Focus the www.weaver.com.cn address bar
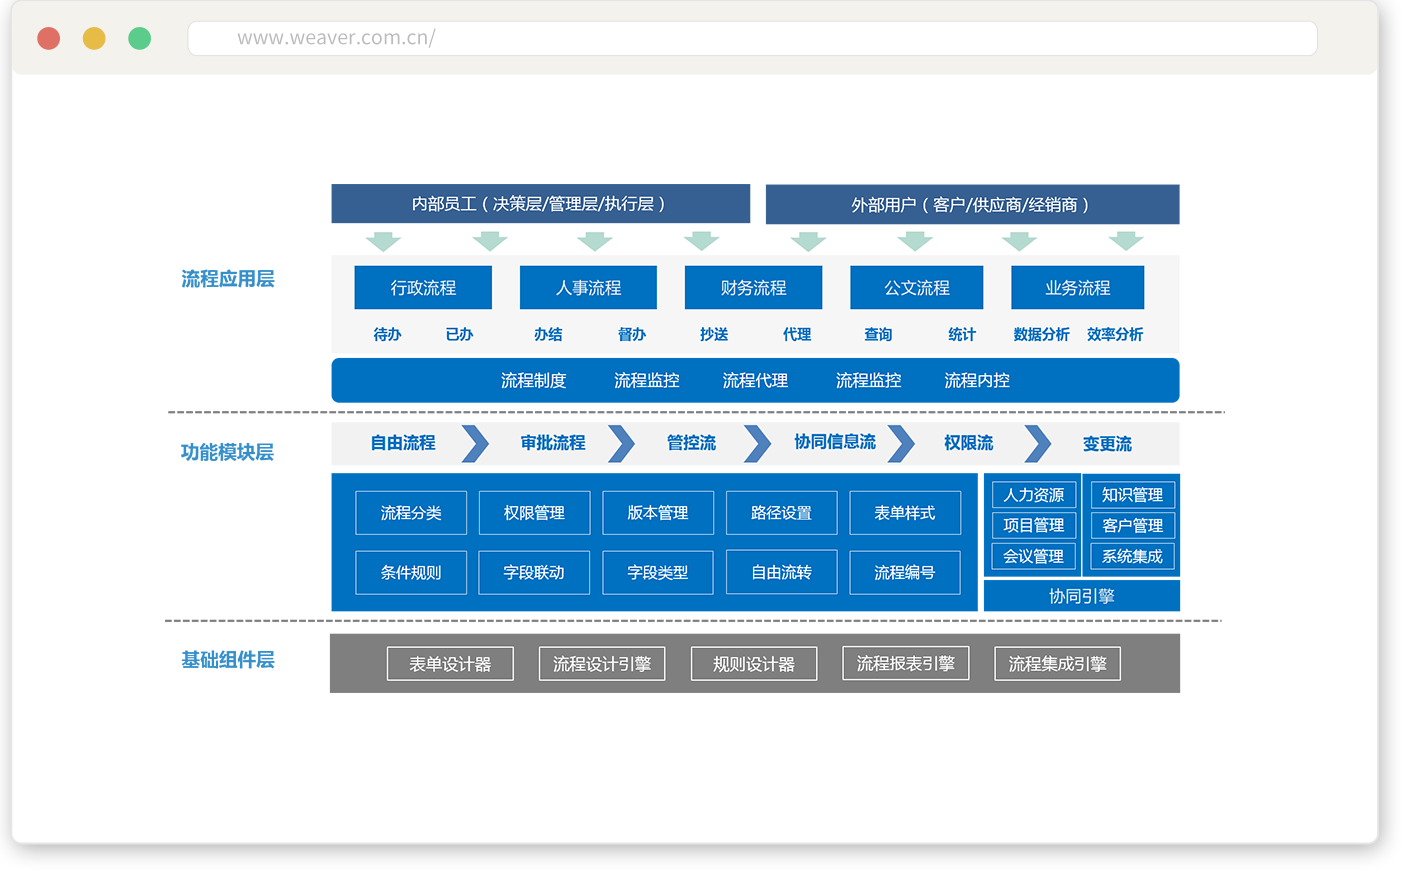The height and width of the screenshot is (875, 1425). [752, 39]
